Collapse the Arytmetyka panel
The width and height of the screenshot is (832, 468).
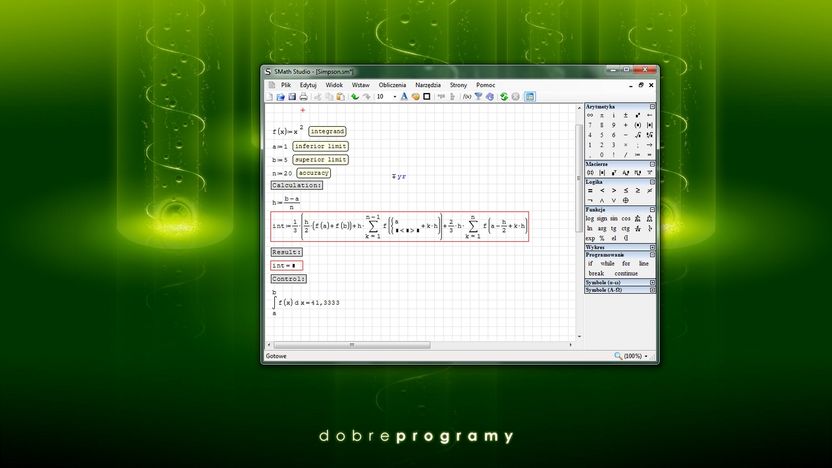(652, 107)
